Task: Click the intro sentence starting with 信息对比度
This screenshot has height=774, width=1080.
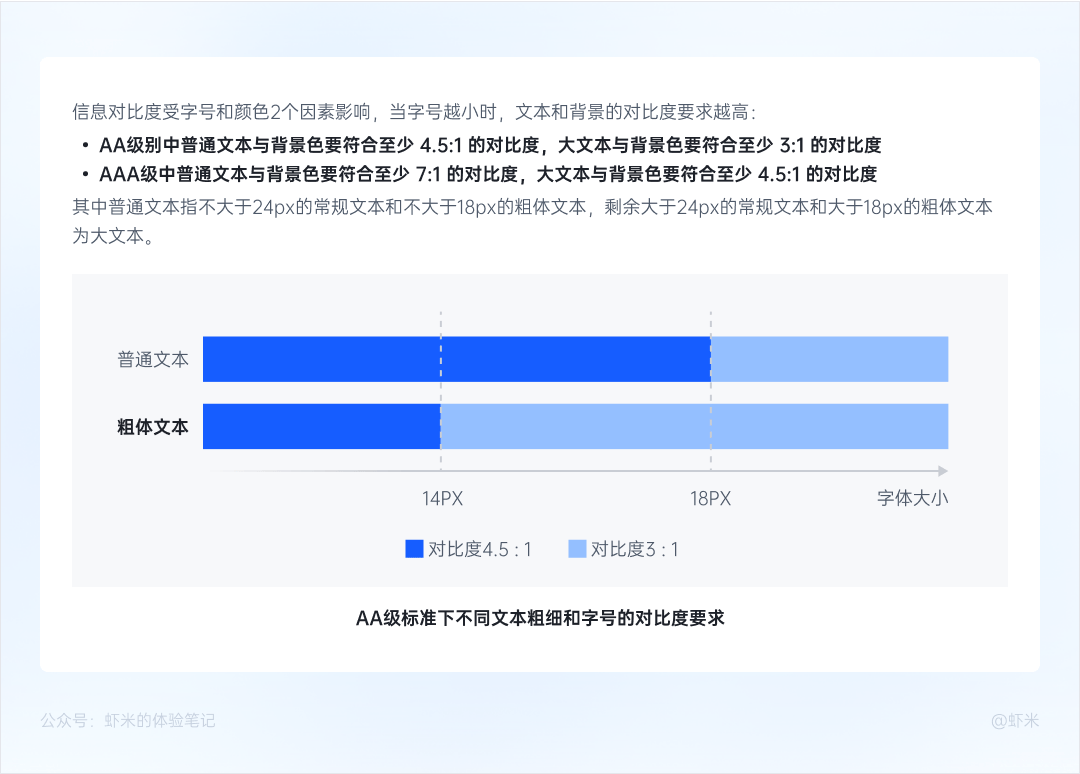Action: click(x=415, y=112)
